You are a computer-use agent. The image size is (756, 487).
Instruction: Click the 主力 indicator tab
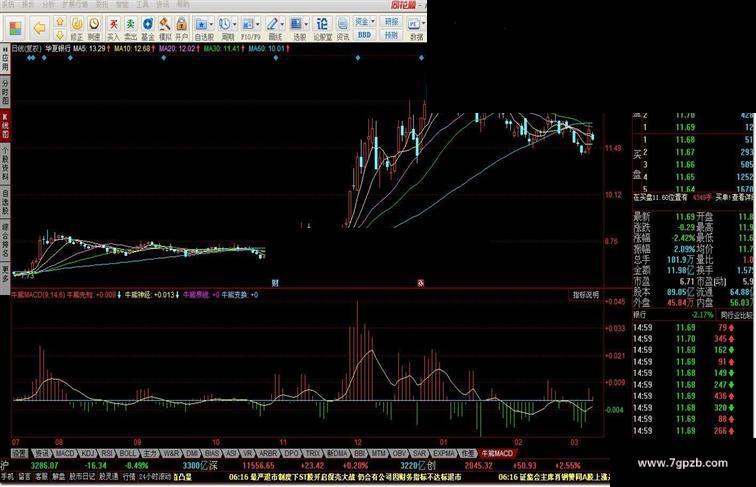tap(150, 453)
